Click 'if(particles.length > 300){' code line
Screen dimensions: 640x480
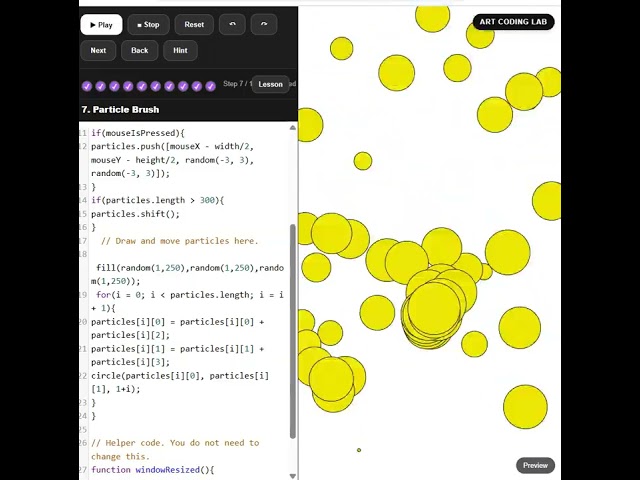point(158,200)
